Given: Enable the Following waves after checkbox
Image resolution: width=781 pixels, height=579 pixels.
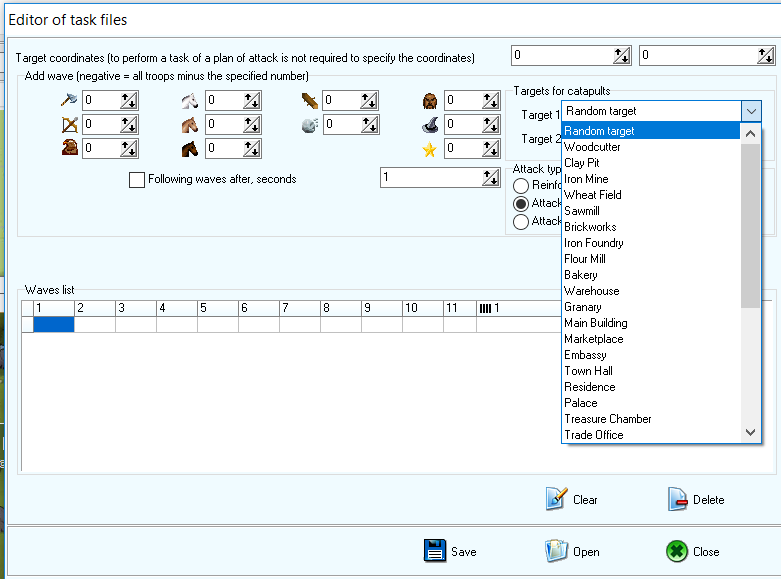Looking at the screenshot, I should point(137,180).
